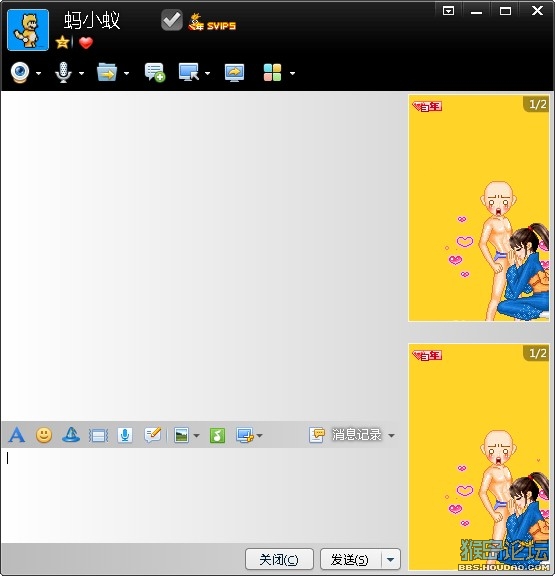The image size is (555, 576).
Task: Click the green music note icon
Action: tap(217, 436)
